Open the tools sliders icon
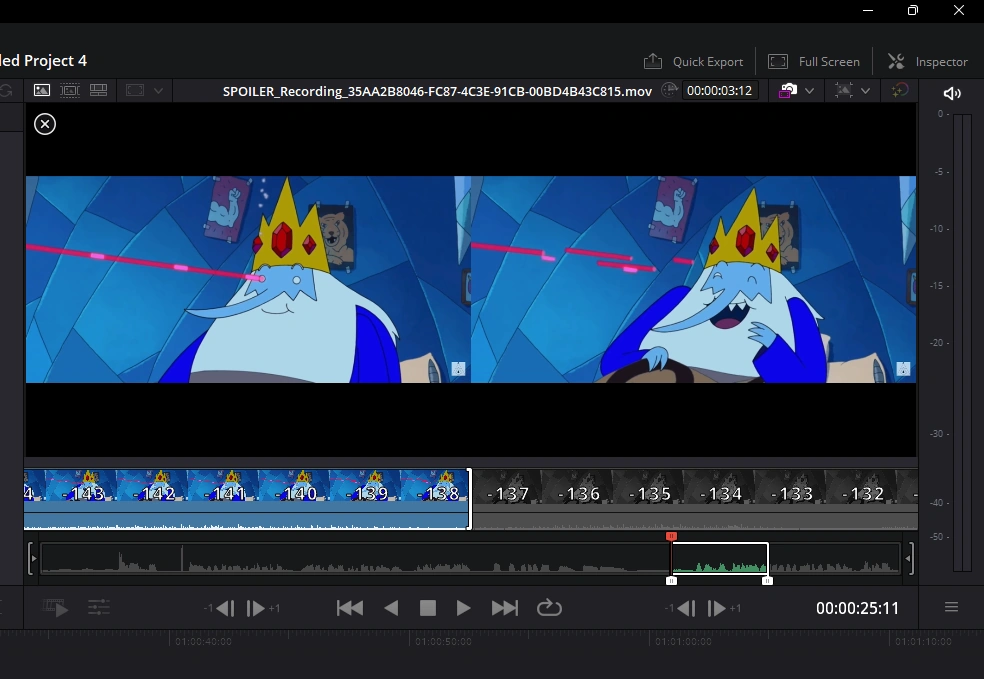 pyautogui.click(x=99, y=607)
